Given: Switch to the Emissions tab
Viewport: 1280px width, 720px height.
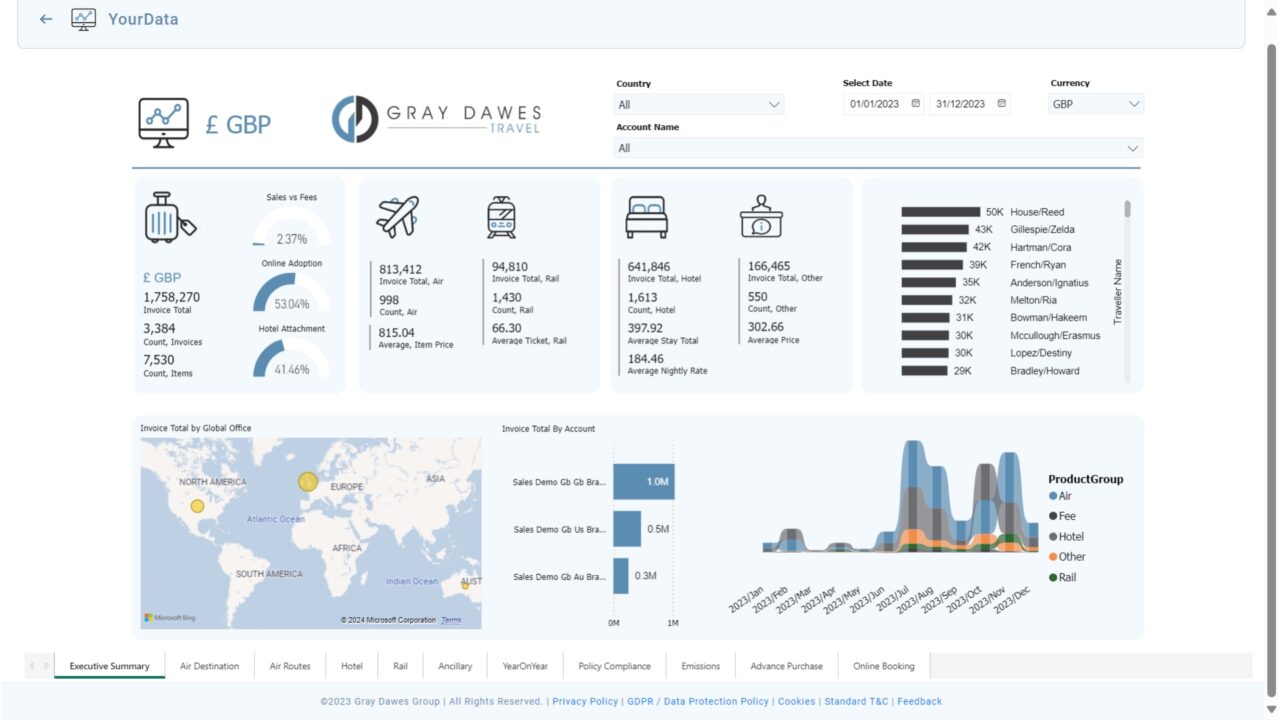Looking at the screenshot, I should pyautogui.click(x=700, y=665).
